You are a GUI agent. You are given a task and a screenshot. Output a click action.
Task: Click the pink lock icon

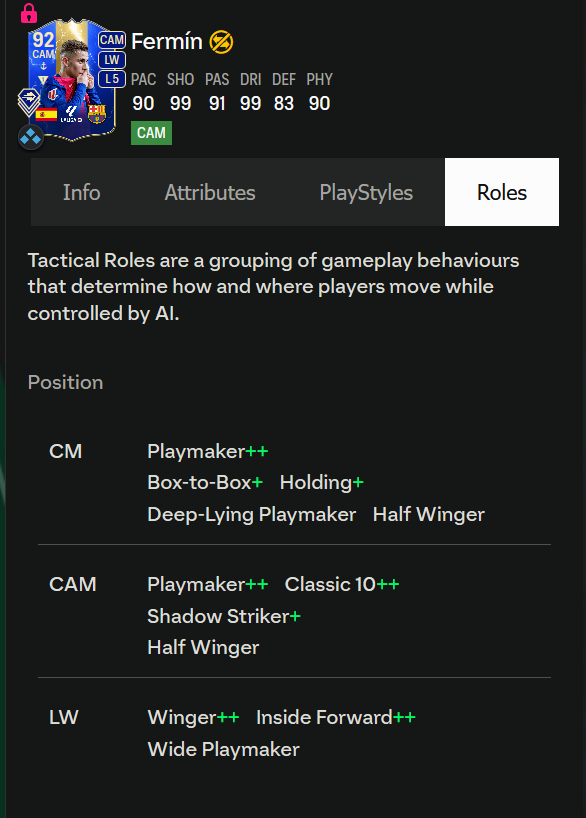(x=29, y=14)
